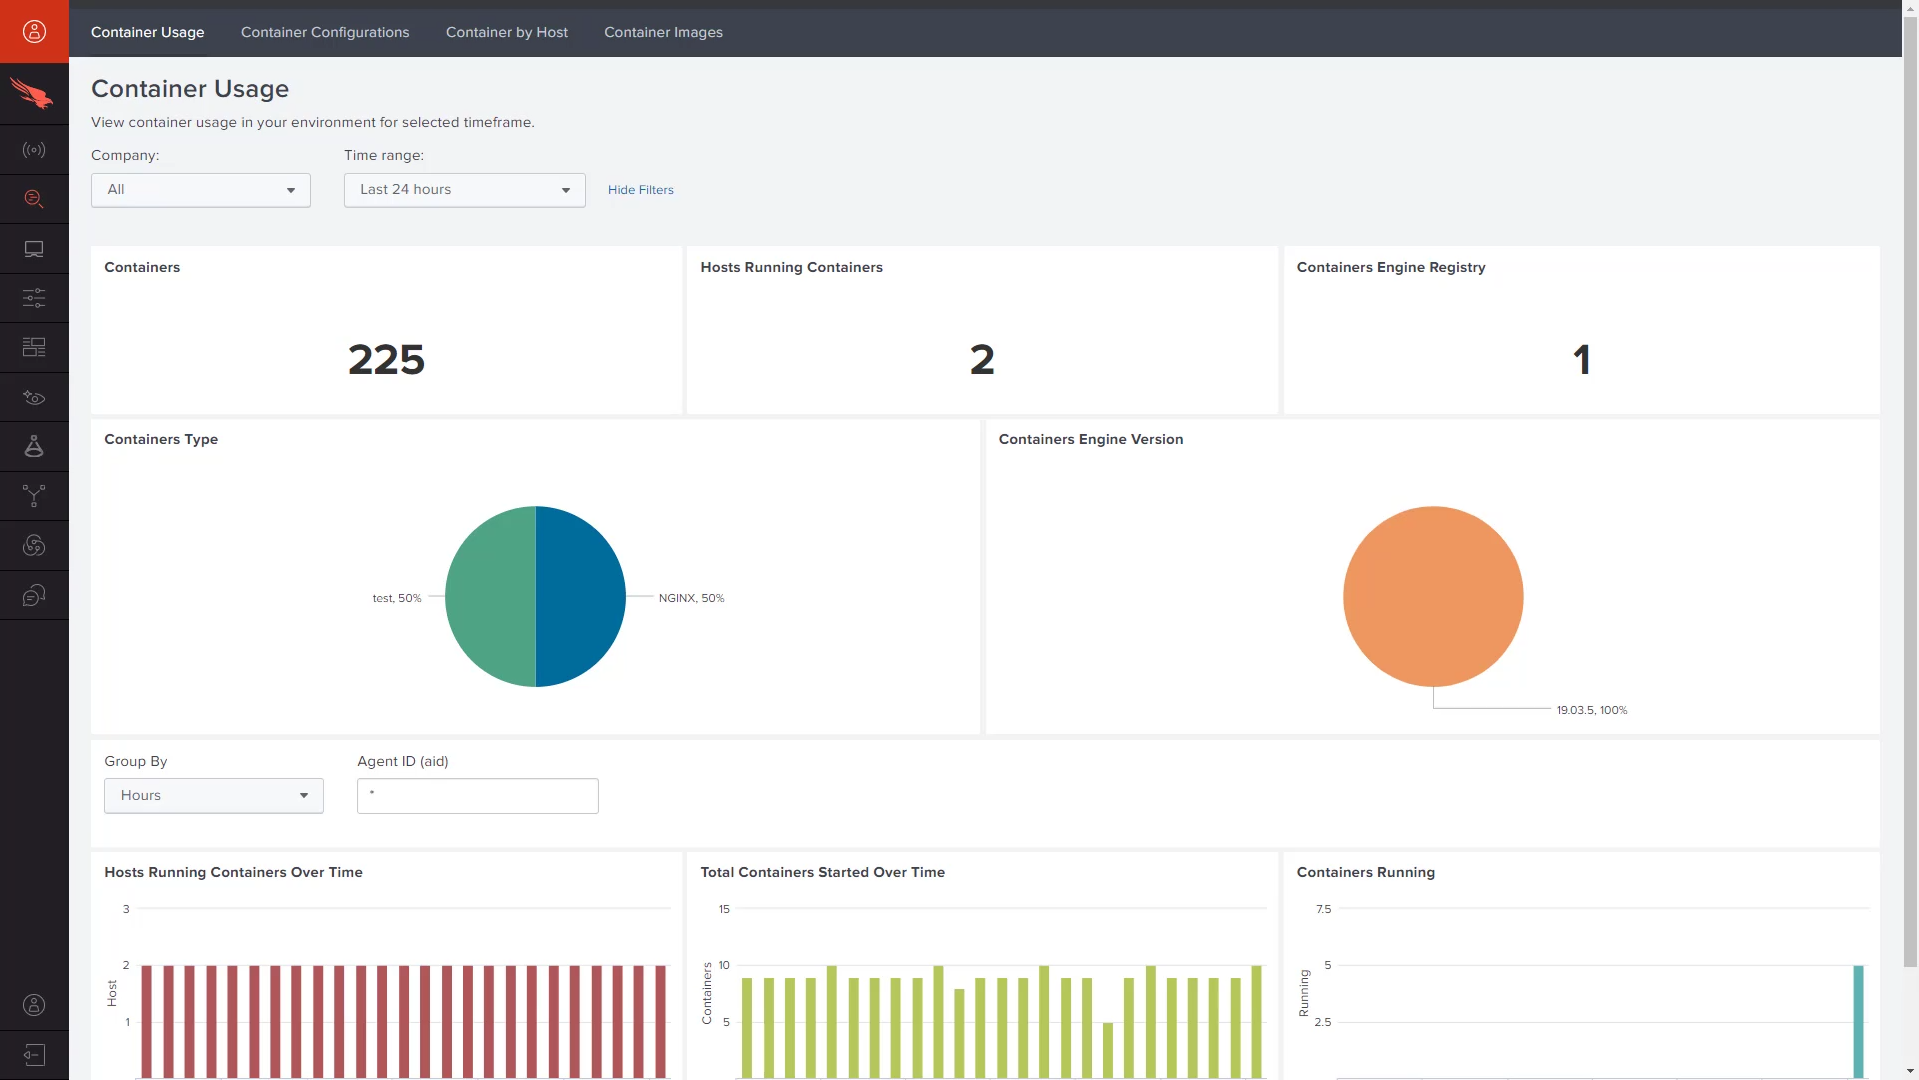This screenshot has width=1919, height=1080.
Task: Open the user account icon at sidebar top
Action: pos(34,31)
